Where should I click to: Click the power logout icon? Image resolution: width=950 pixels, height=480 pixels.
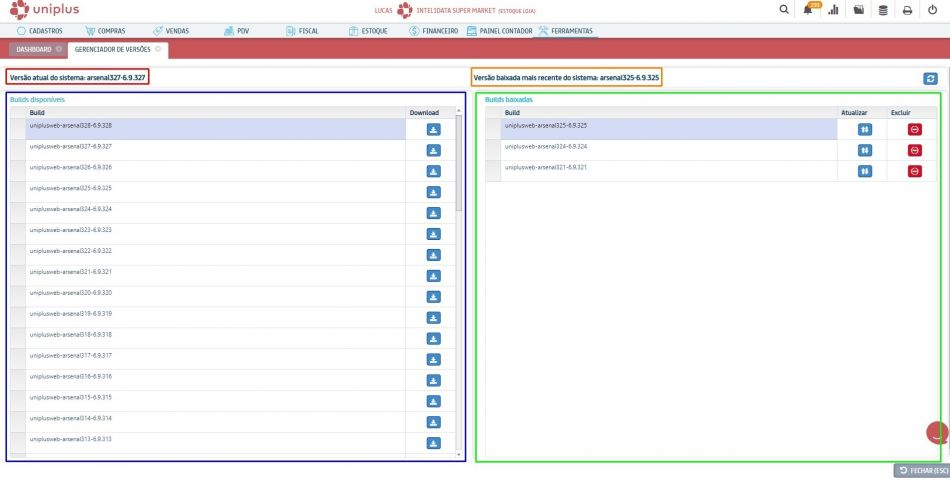pos(932,11)
